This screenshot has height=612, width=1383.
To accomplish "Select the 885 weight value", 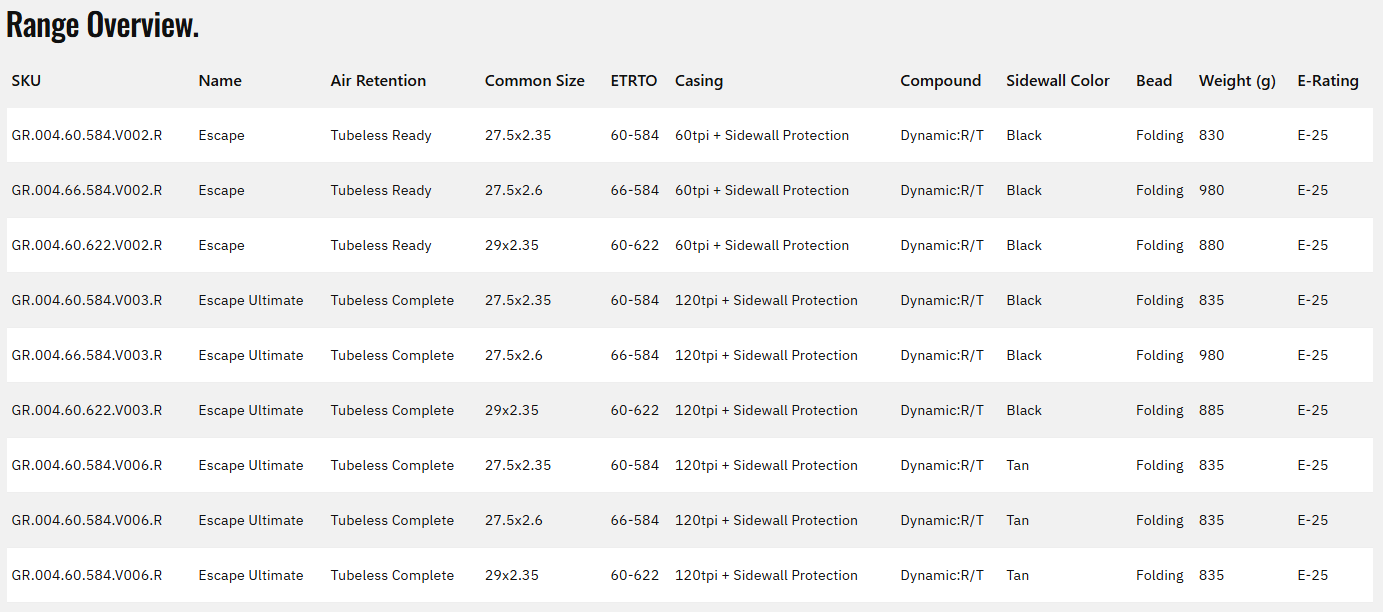I will coord(1211,411).
